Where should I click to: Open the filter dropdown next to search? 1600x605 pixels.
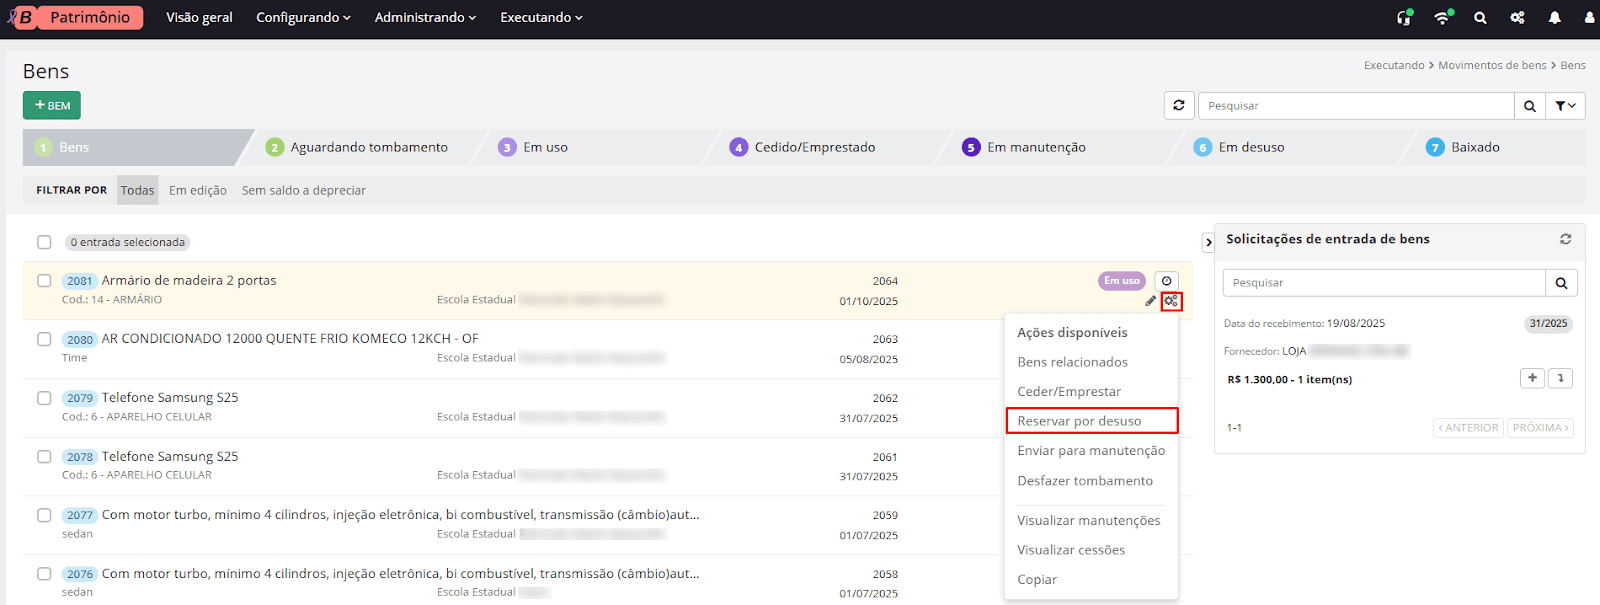click(x=1565, y=105)
